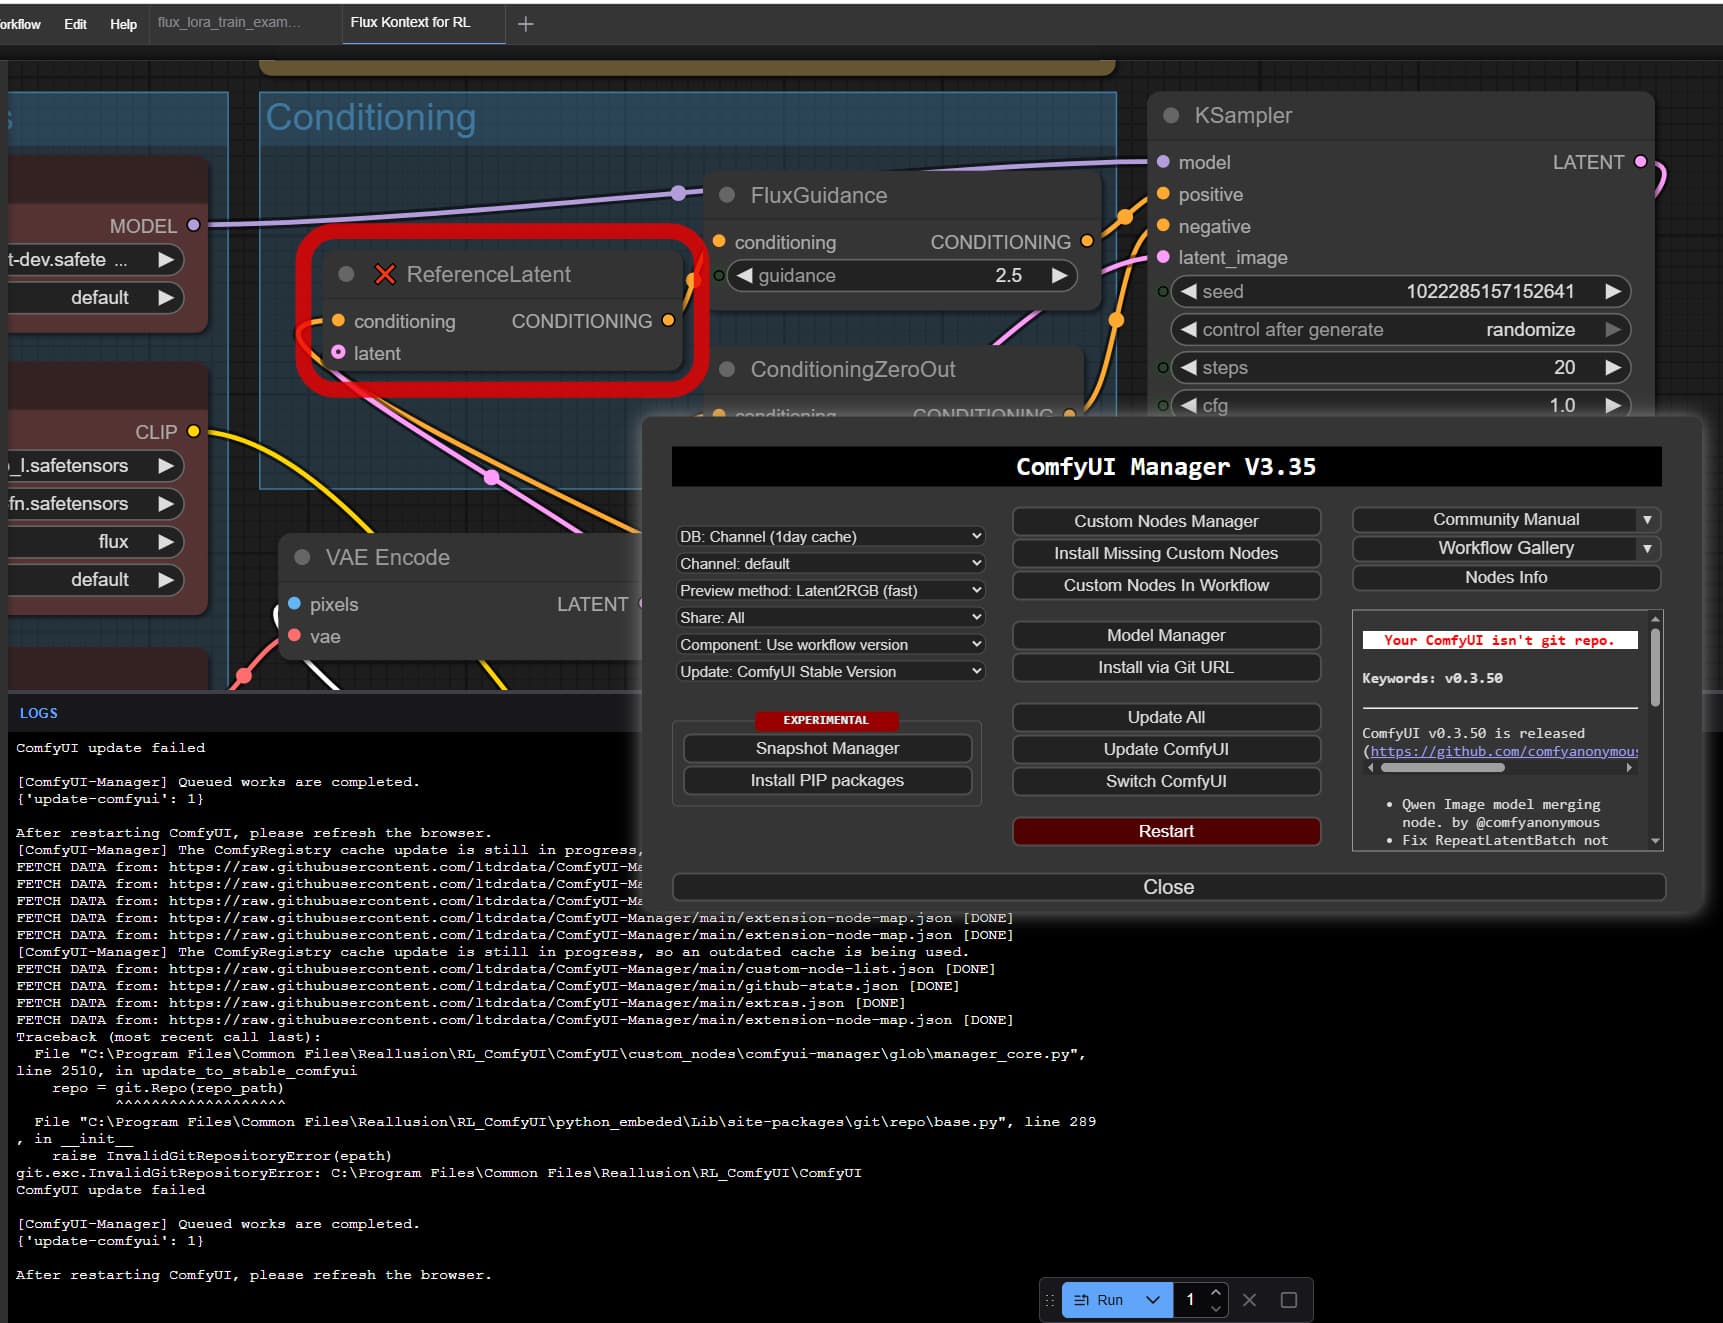The width and height of the screenshot is (1723, 1323).
Task: Open Nodes Info
Action: 1506,577
